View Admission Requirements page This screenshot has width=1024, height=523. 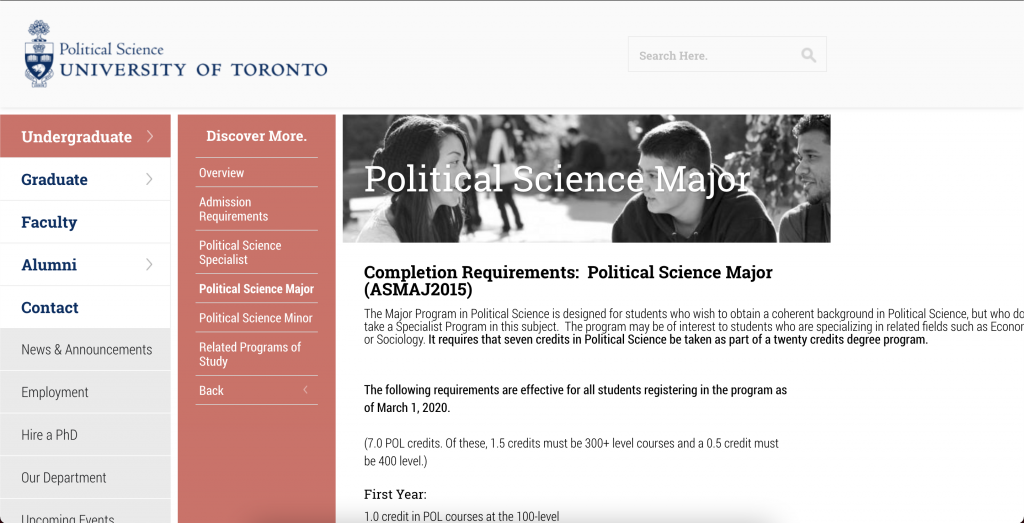(x=233, y=209)
